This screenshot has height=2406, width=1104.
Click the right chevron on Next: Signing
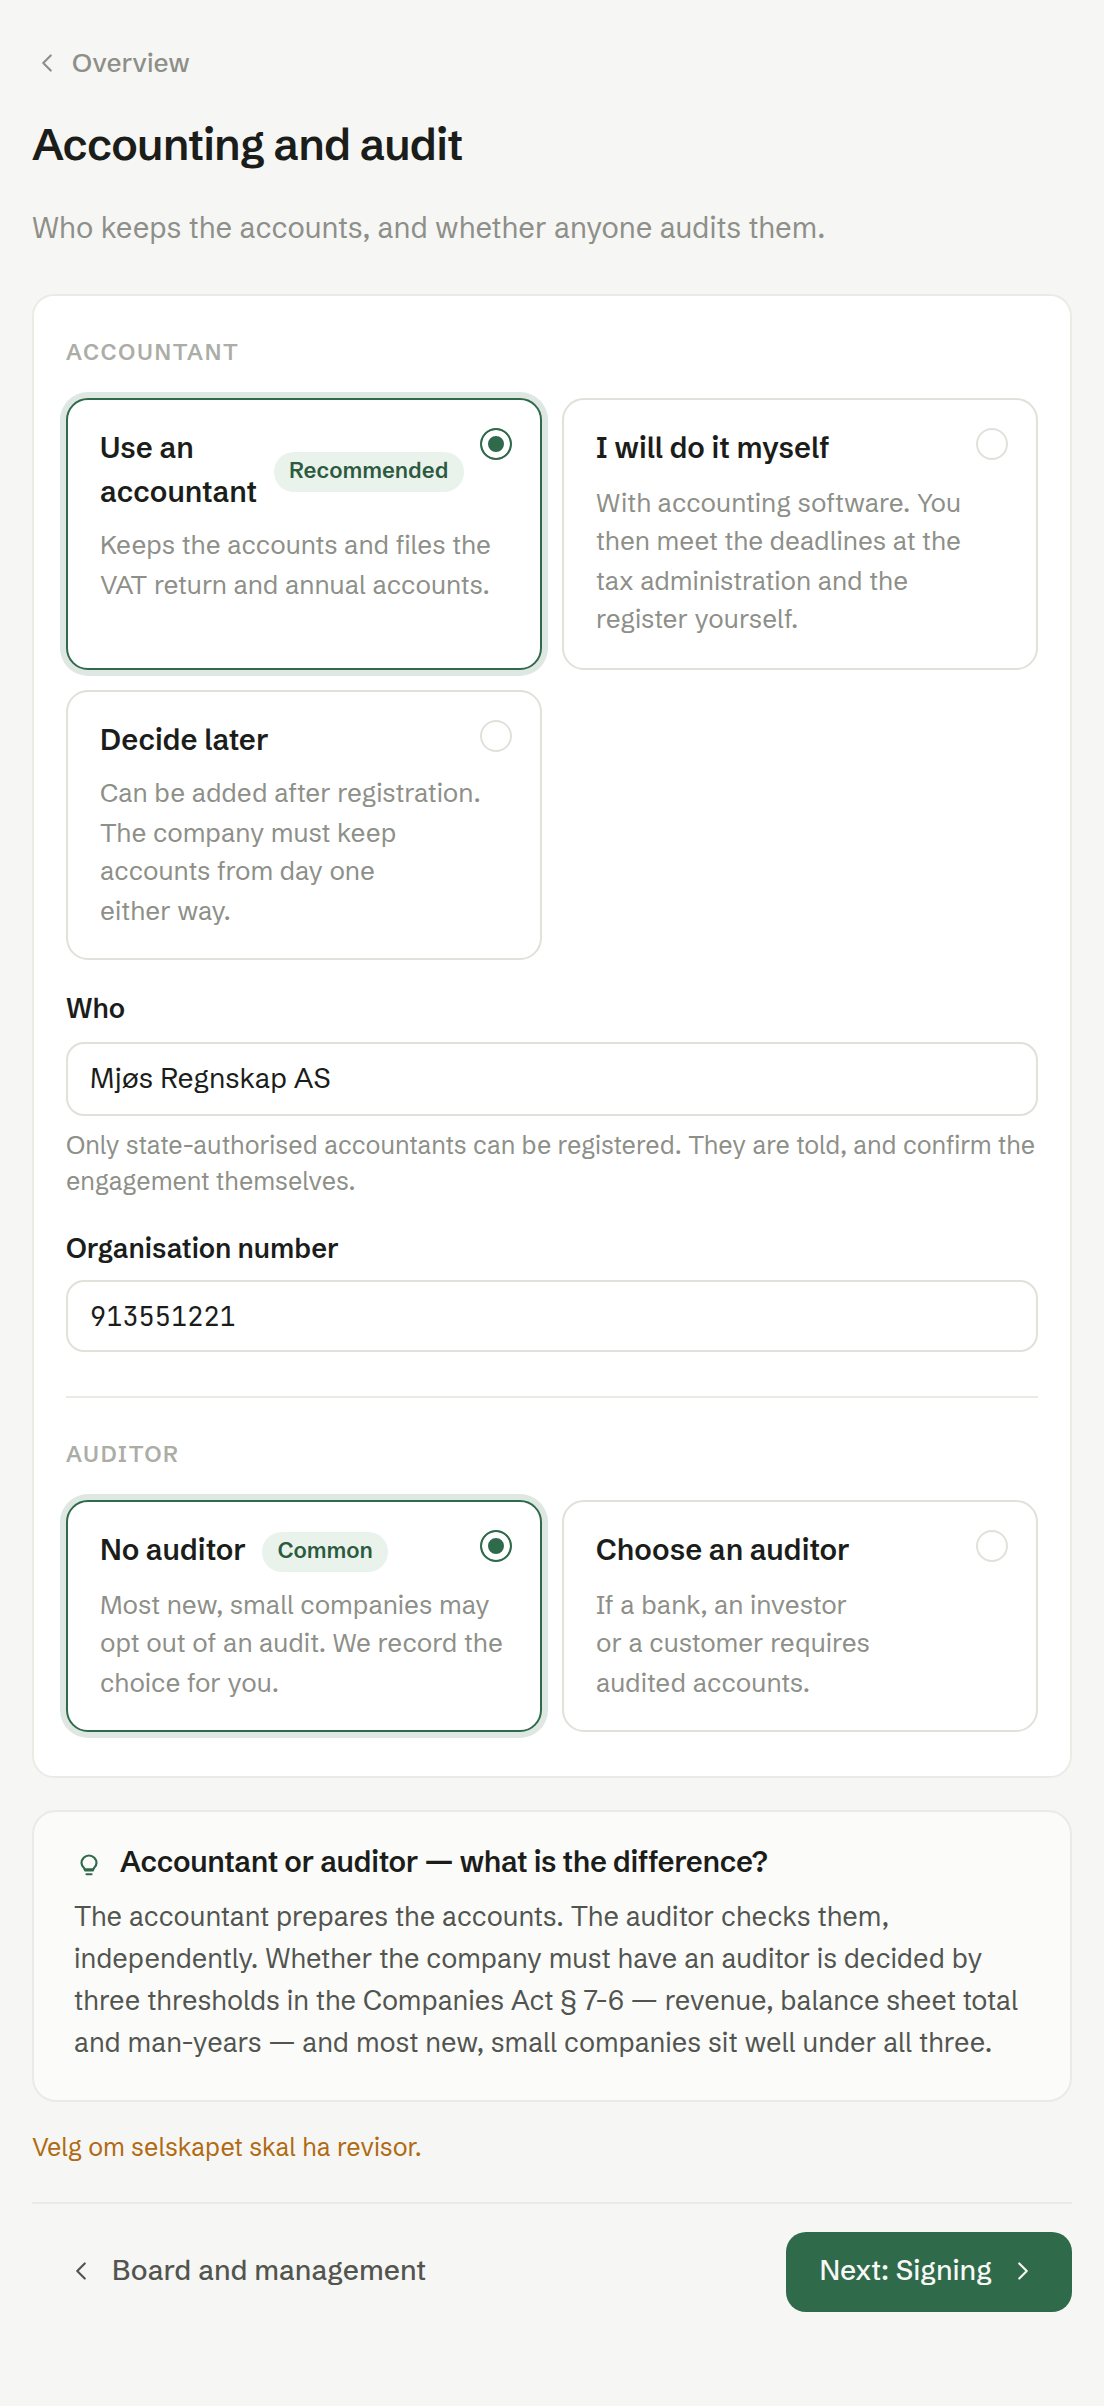point(1023,2271)
